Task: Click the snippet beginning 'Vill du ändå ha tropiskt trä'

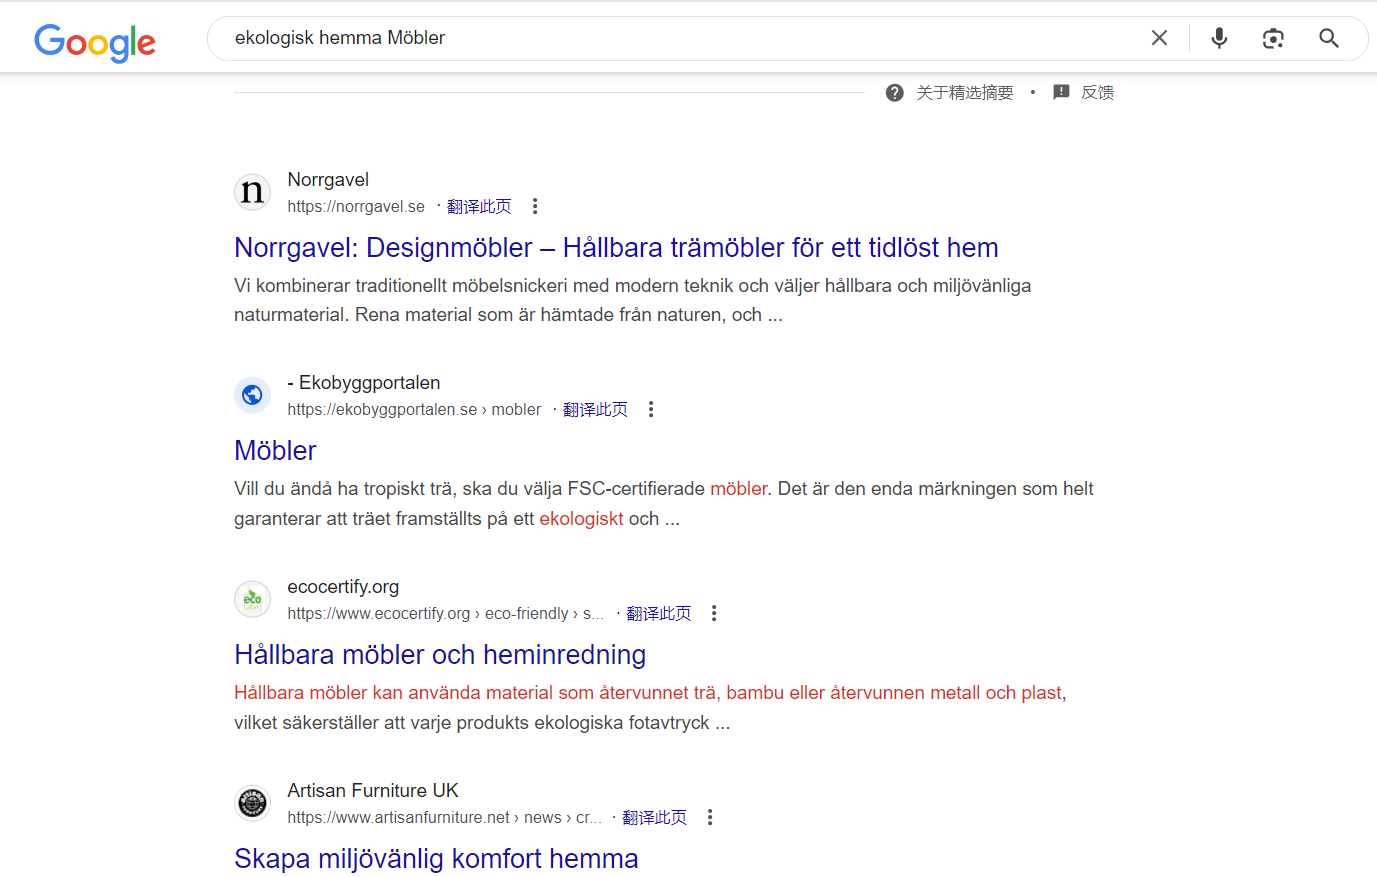Action: click(664, 504)
